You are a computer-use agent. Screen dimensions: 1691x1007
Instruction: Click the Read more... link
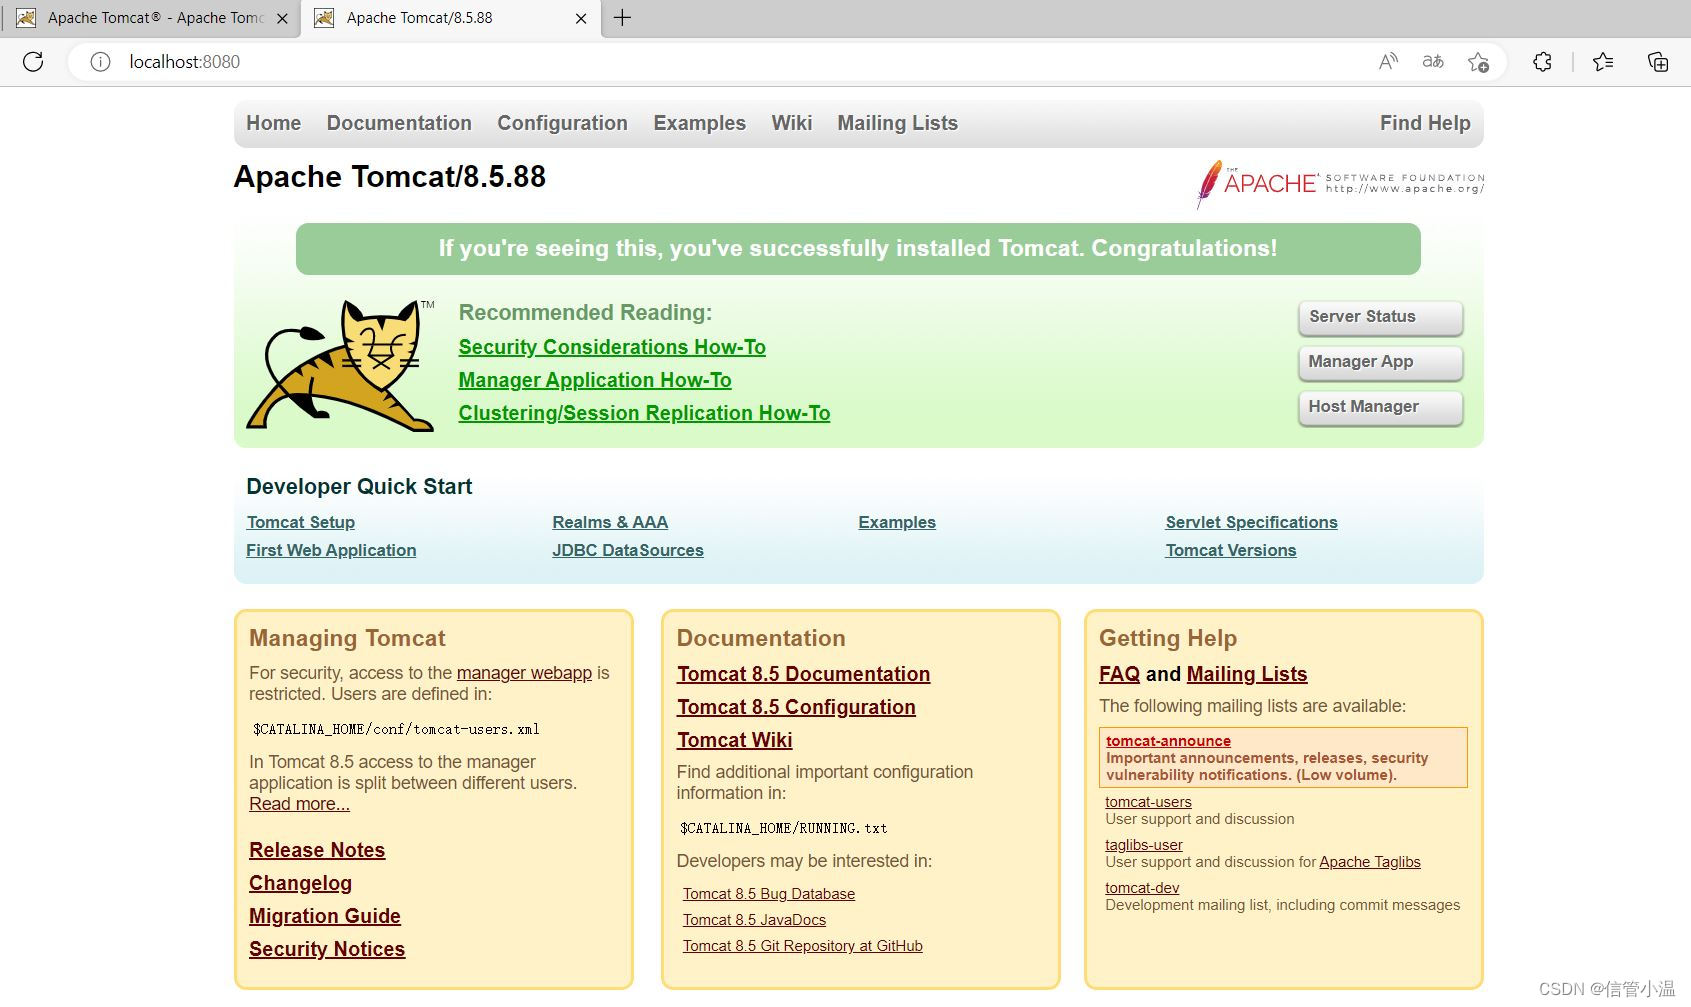[x=299, y=804]
